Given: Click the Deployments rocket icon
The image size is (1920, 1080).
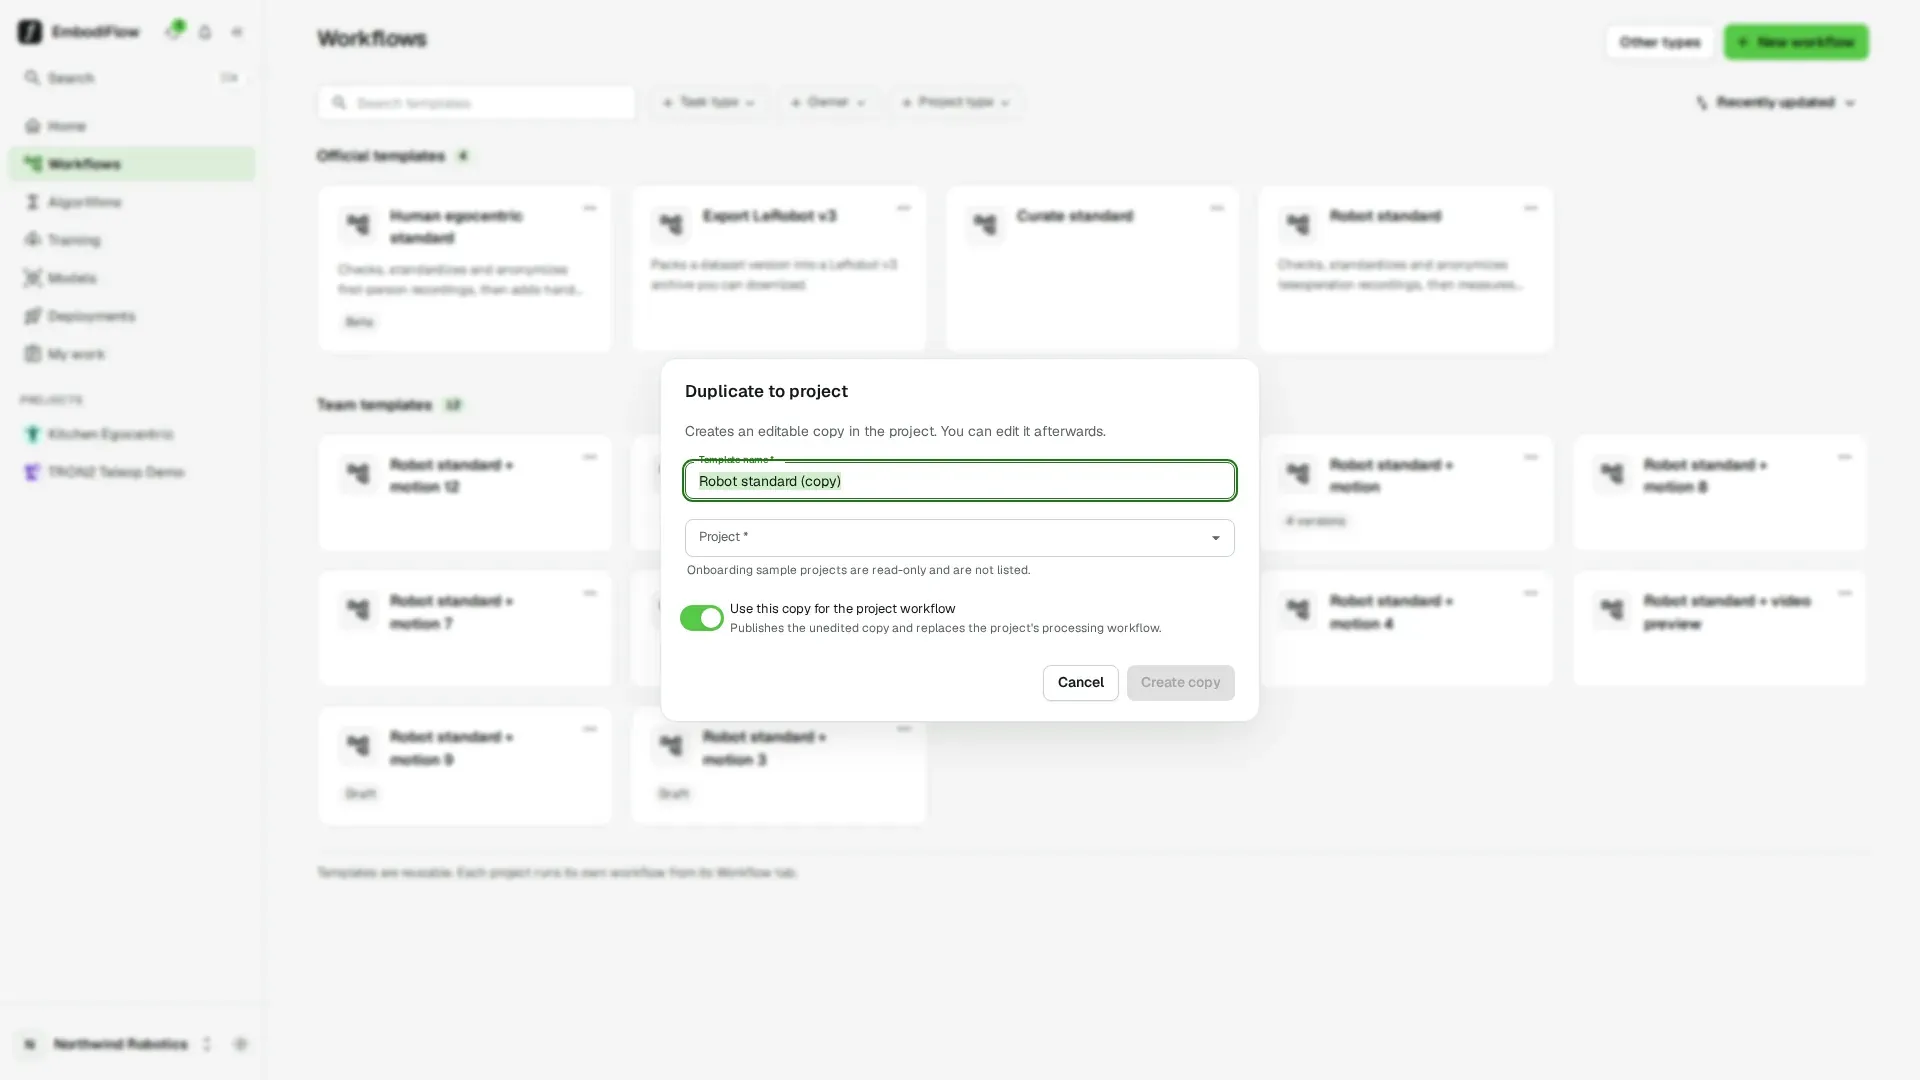Looking at the screenshot, I should click(x=33, y=316).
